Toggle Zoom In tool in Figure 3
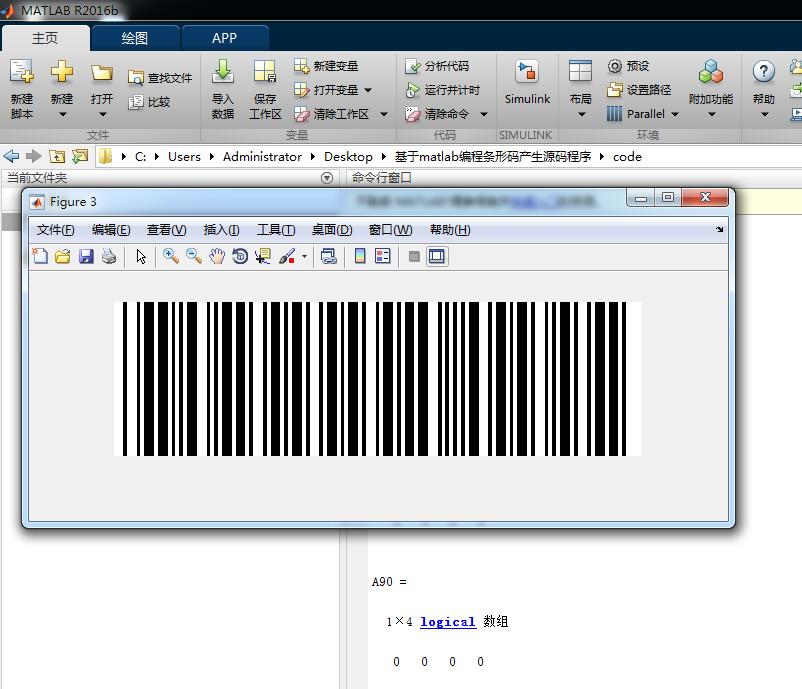 click(170, 256)
